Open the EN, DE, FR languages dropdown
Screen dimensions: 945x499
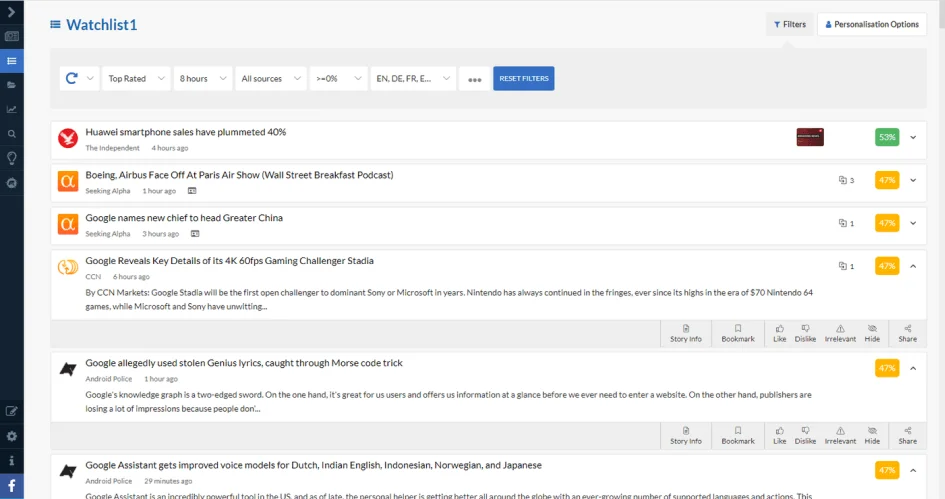pyautogui.click(x=413, y=78)
